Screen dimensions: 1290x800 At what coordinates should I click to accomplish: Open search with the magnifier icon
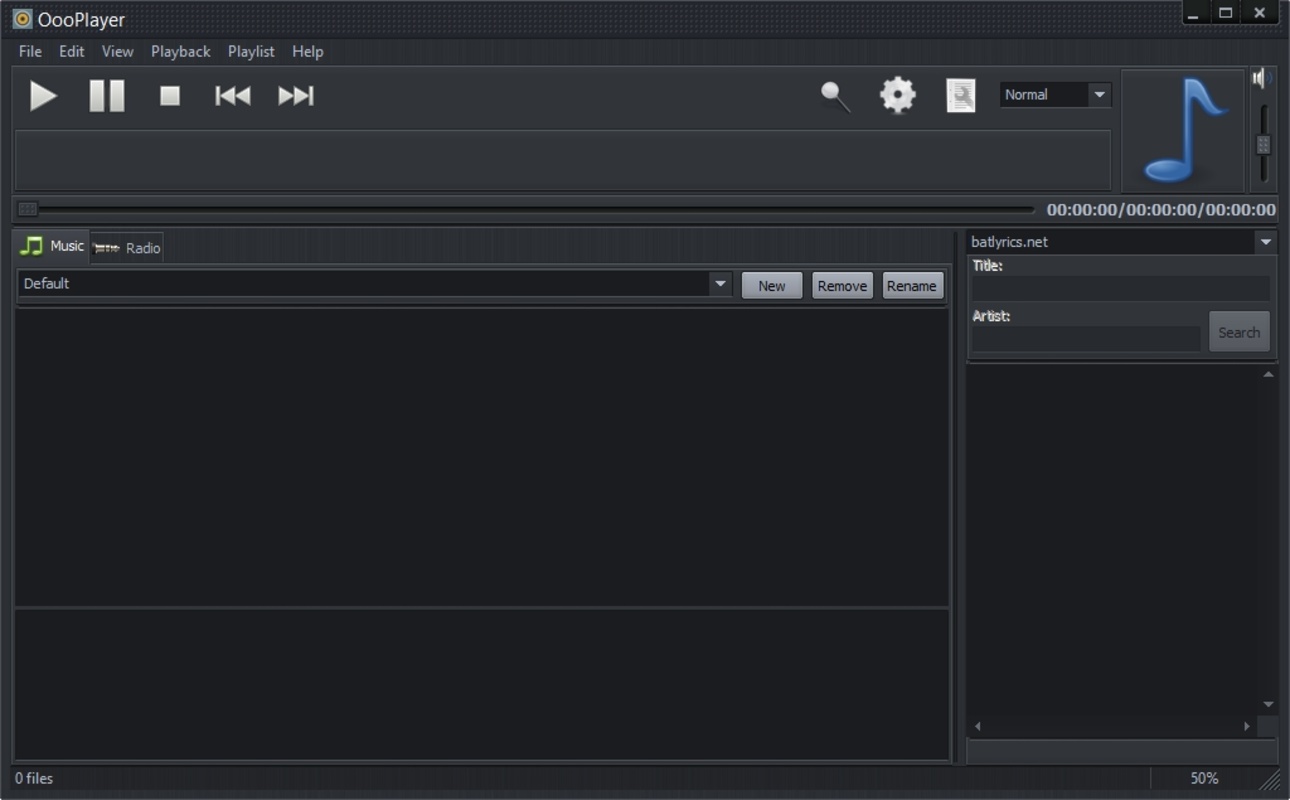[x=835, y=96]
